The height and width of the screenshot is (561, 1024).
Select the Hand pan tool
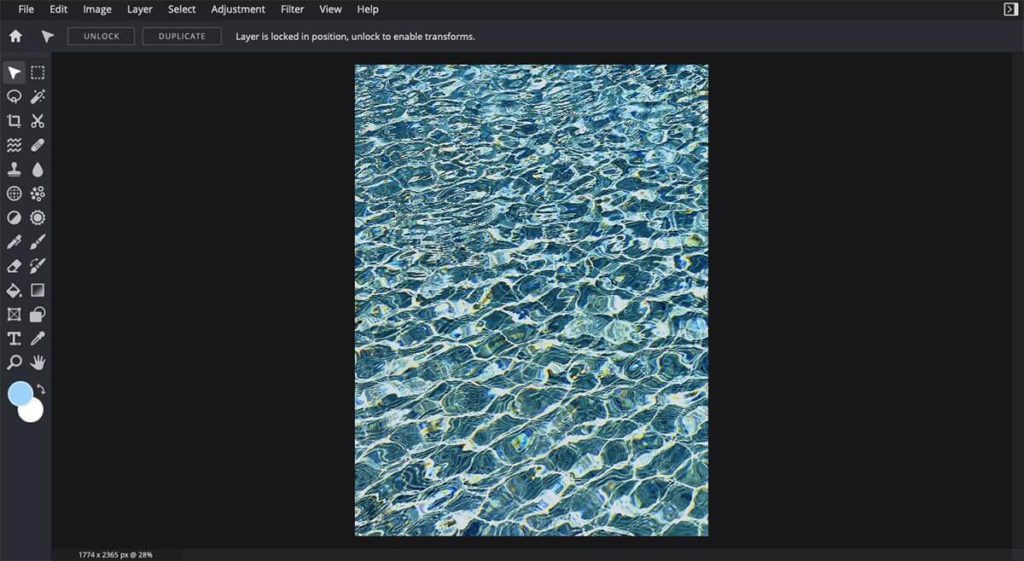[37, 362]
